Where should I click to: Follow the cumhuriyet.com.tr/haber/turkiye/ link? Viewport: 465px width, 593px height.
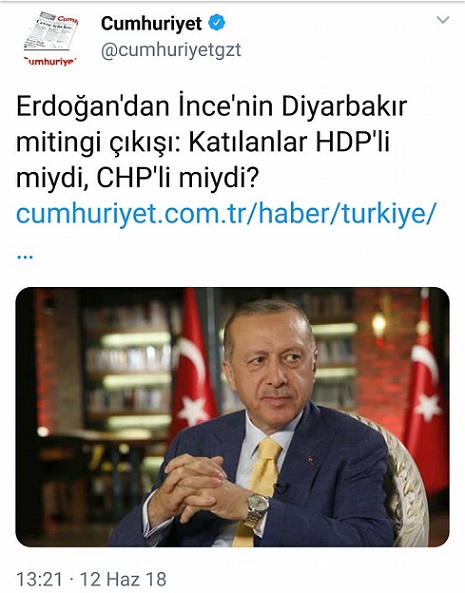point(226,214)
